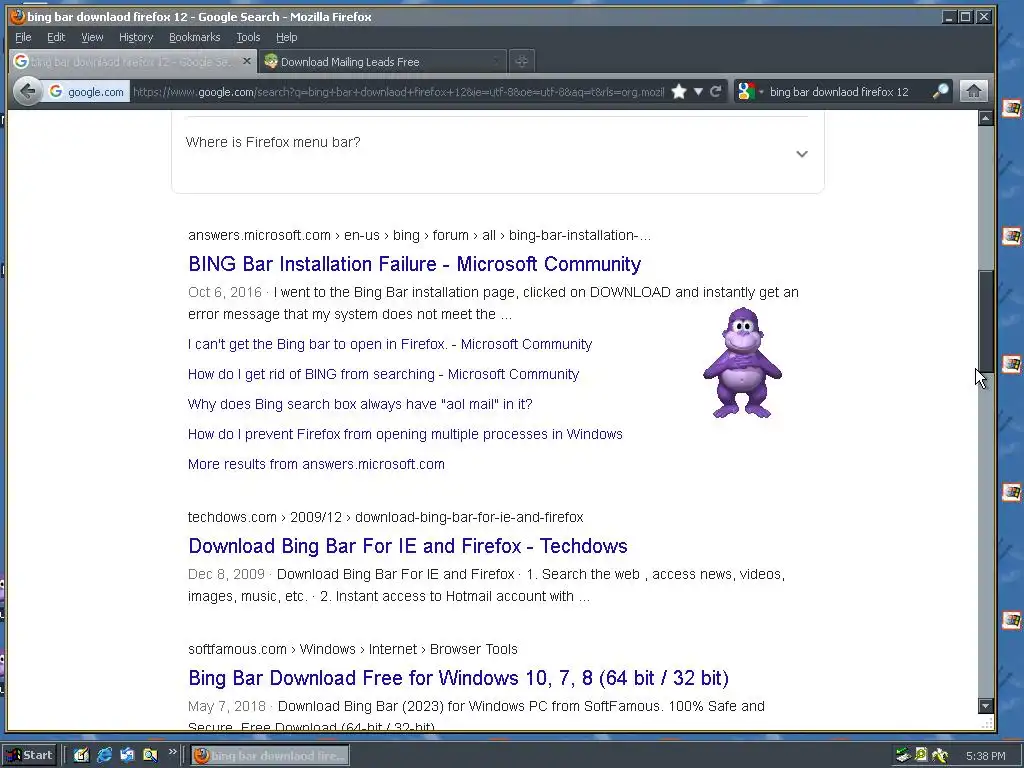Click the search box with bing bar query
This screenshot has width=1024, height=768.
(847, 92)
